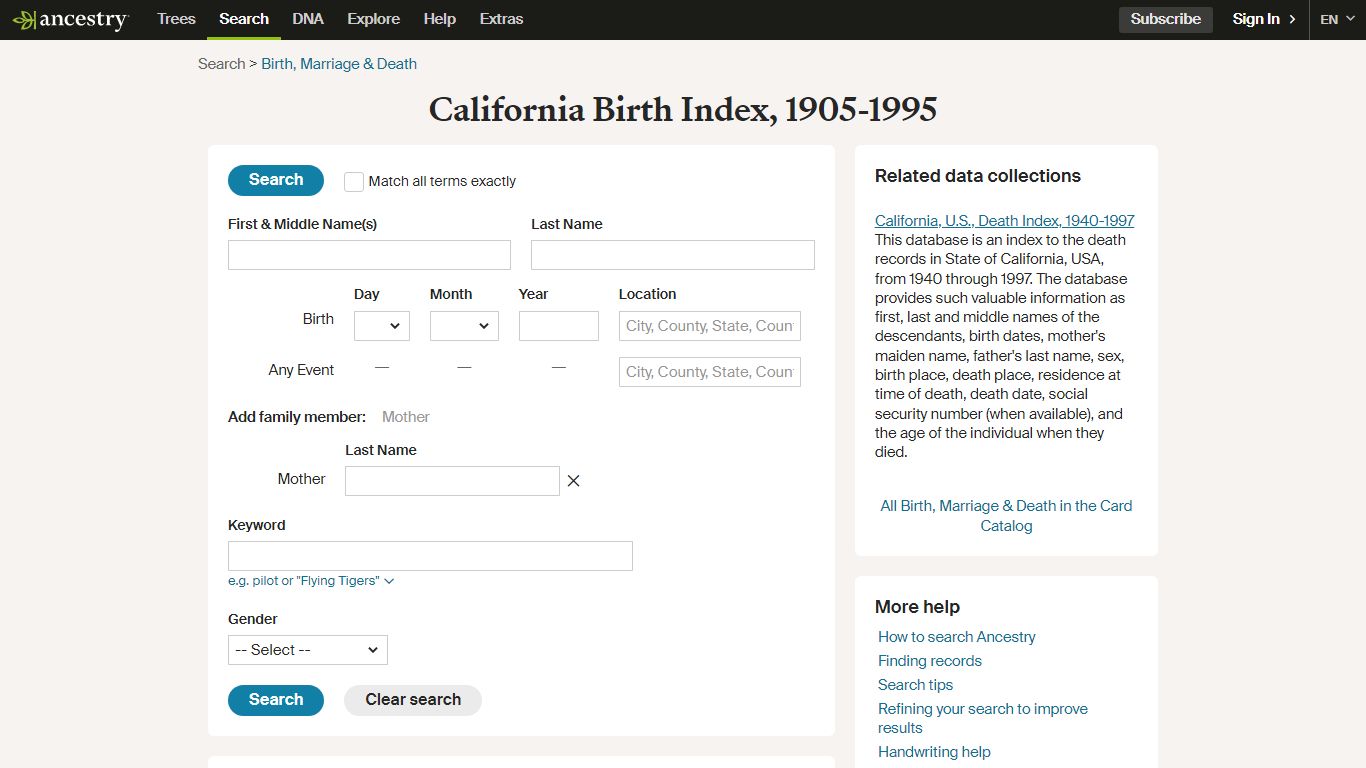Focus the Keyword input field

coord(430,556)
